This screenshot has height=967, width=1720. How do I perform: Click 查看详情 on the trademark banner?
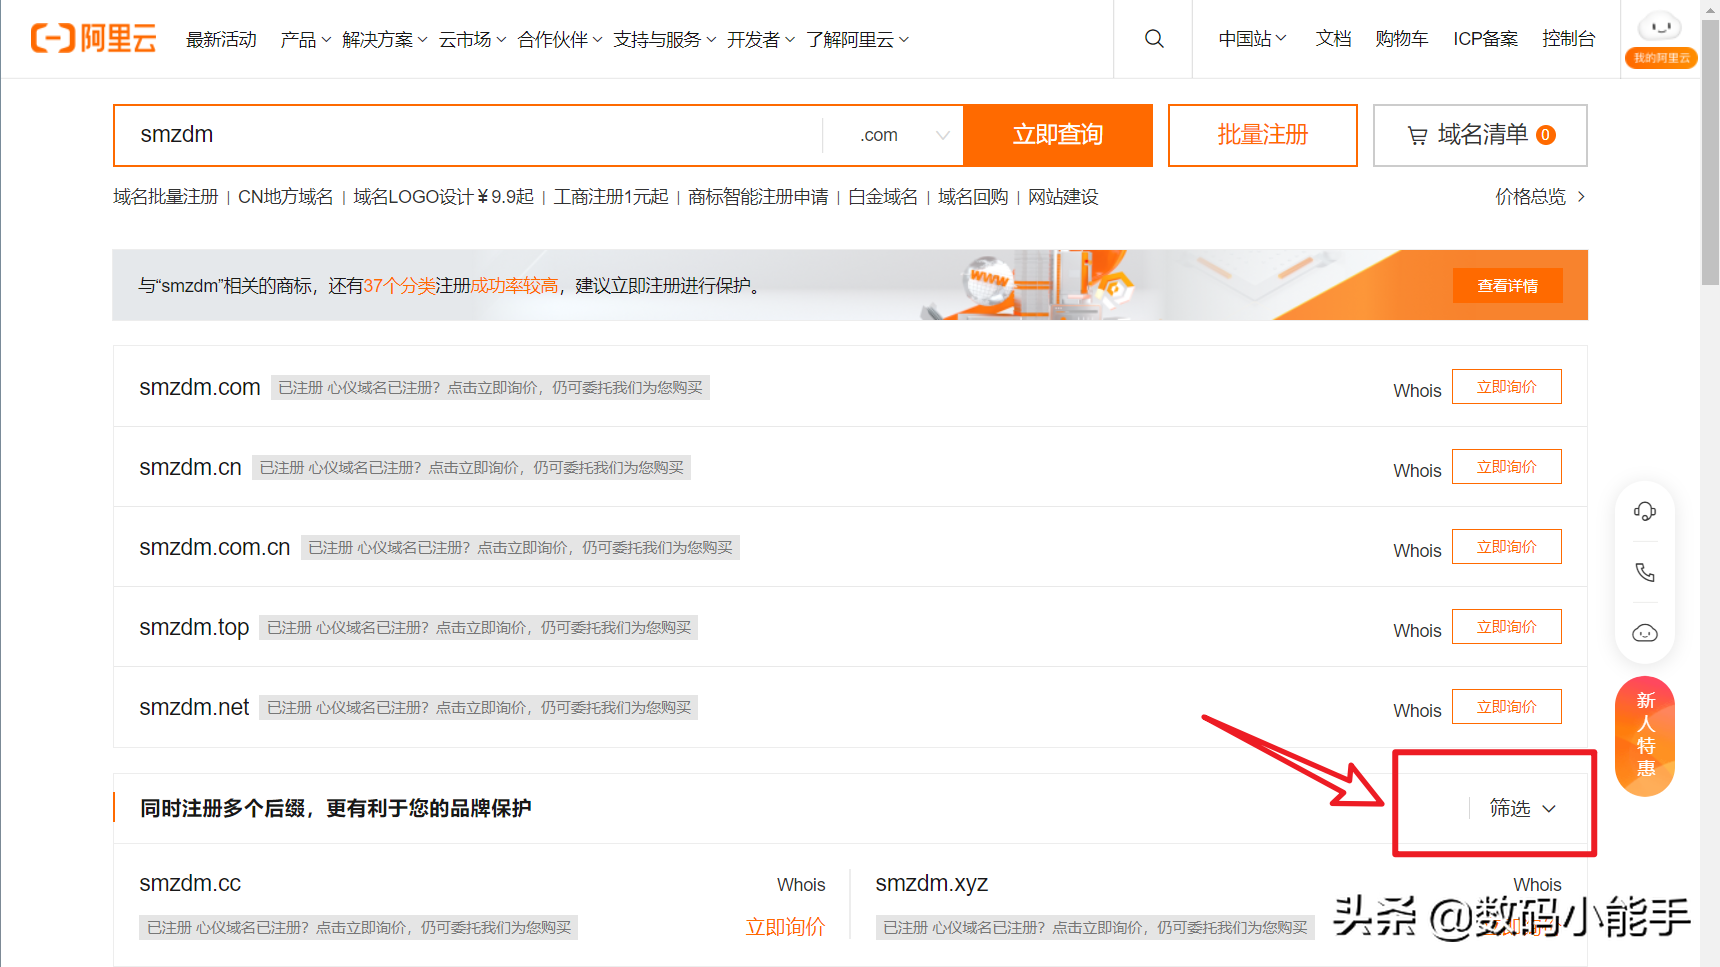pyautogui.click(x=1508, y=286)
